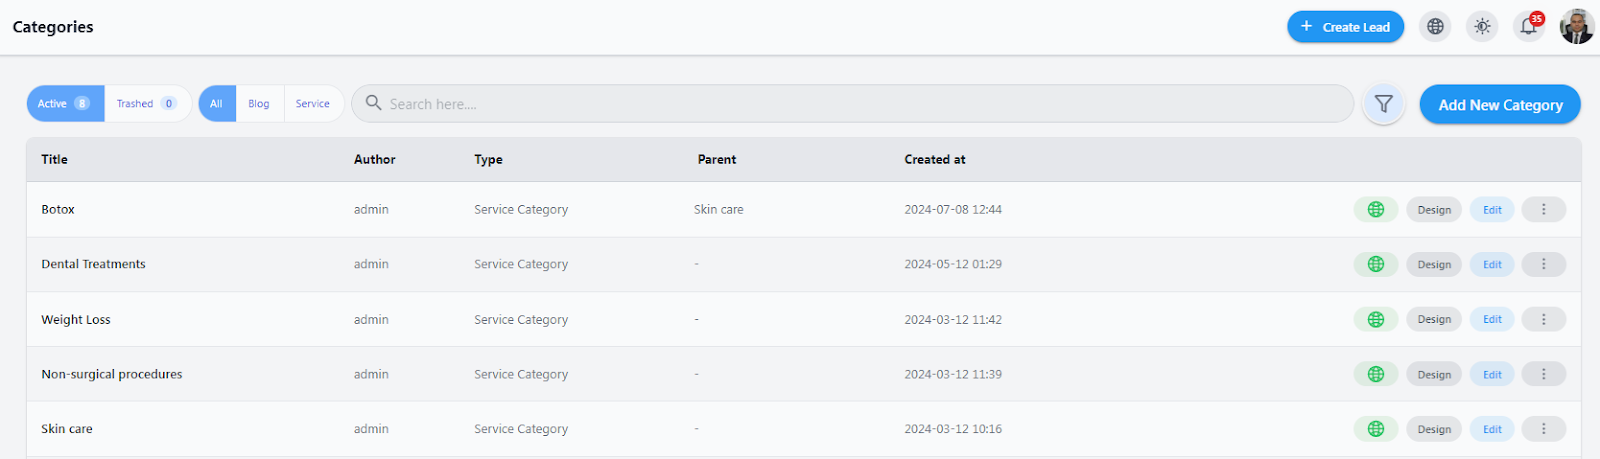Open the language globe icon in header

tap(1435, 27)
